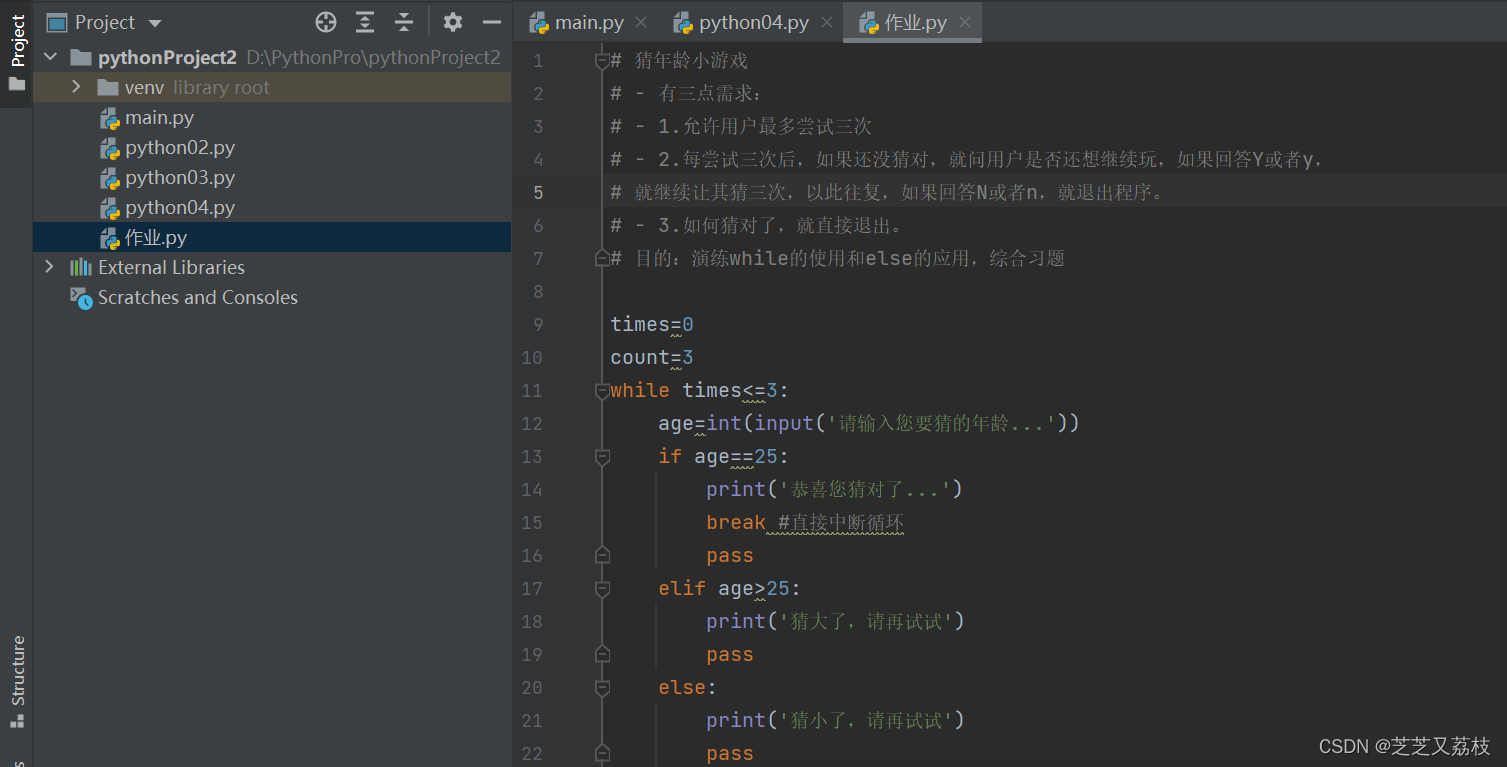Screen dimensions: 1507x767
Task: Select the pythonProject2 root node
Action: 272,57
